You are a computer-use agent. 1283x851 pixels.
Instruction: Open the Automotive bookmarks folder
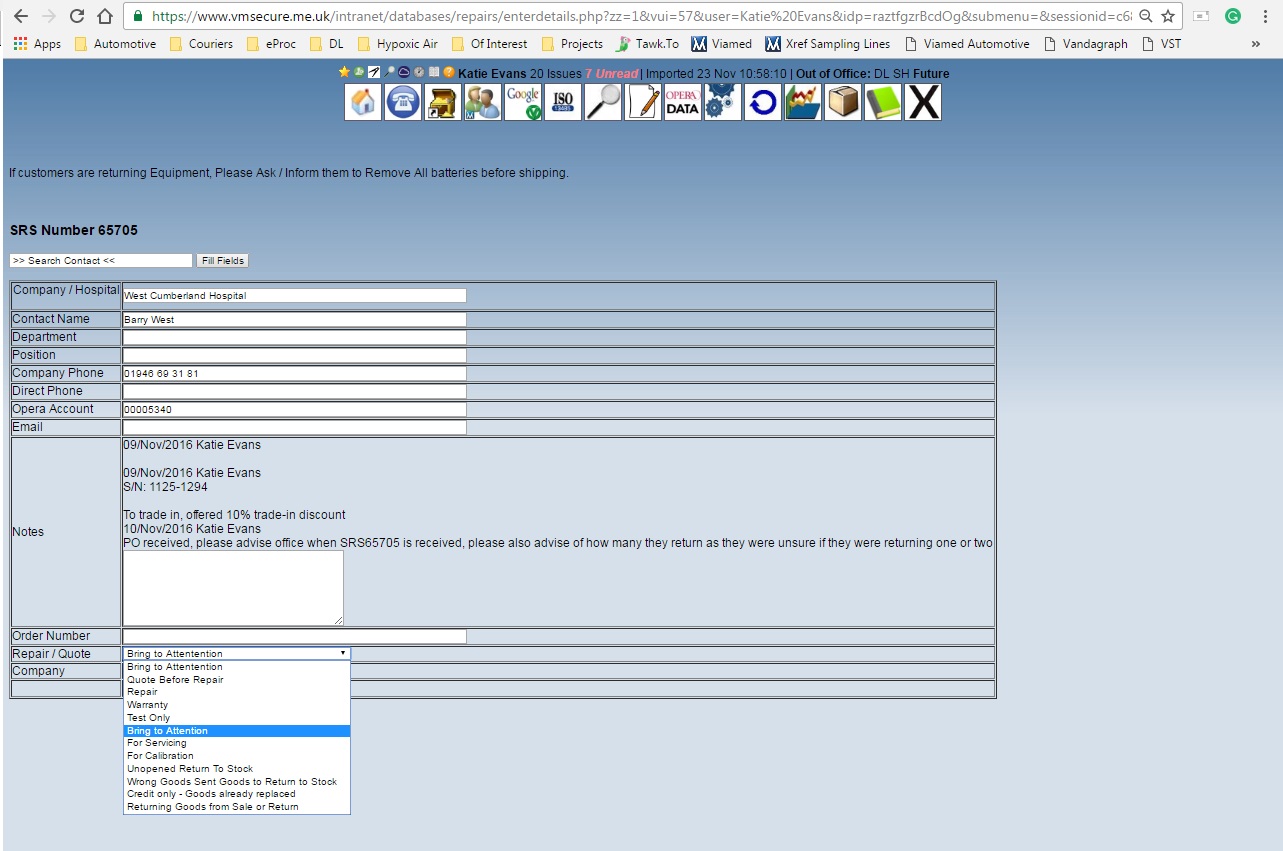[x=115, y=44]
